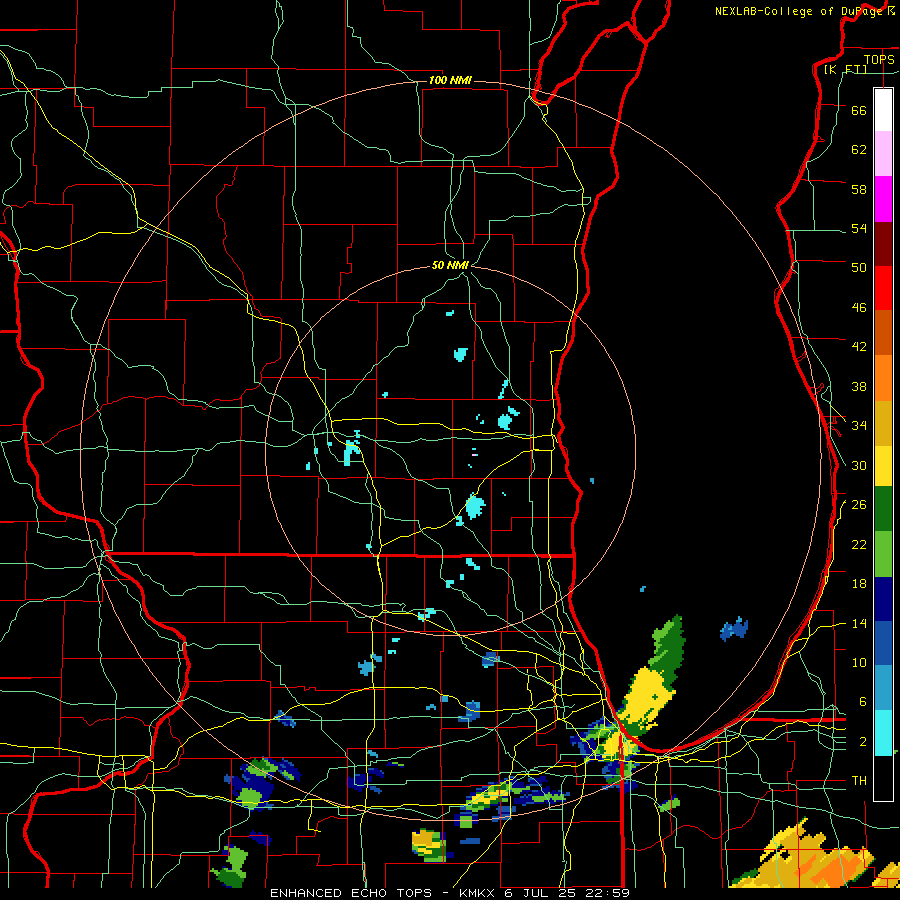Select the dark green legend swatch
This screenshot has height=900, width=900.
[x=883, y=509]
